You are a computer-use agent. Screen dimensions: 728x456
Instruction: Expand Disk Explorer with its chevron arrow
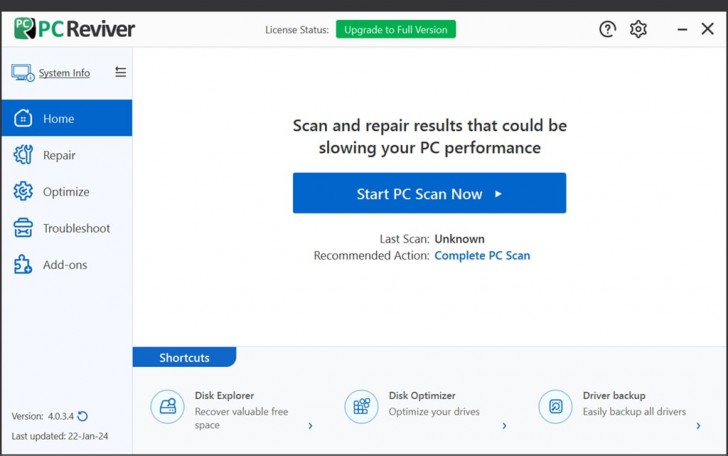310,425
